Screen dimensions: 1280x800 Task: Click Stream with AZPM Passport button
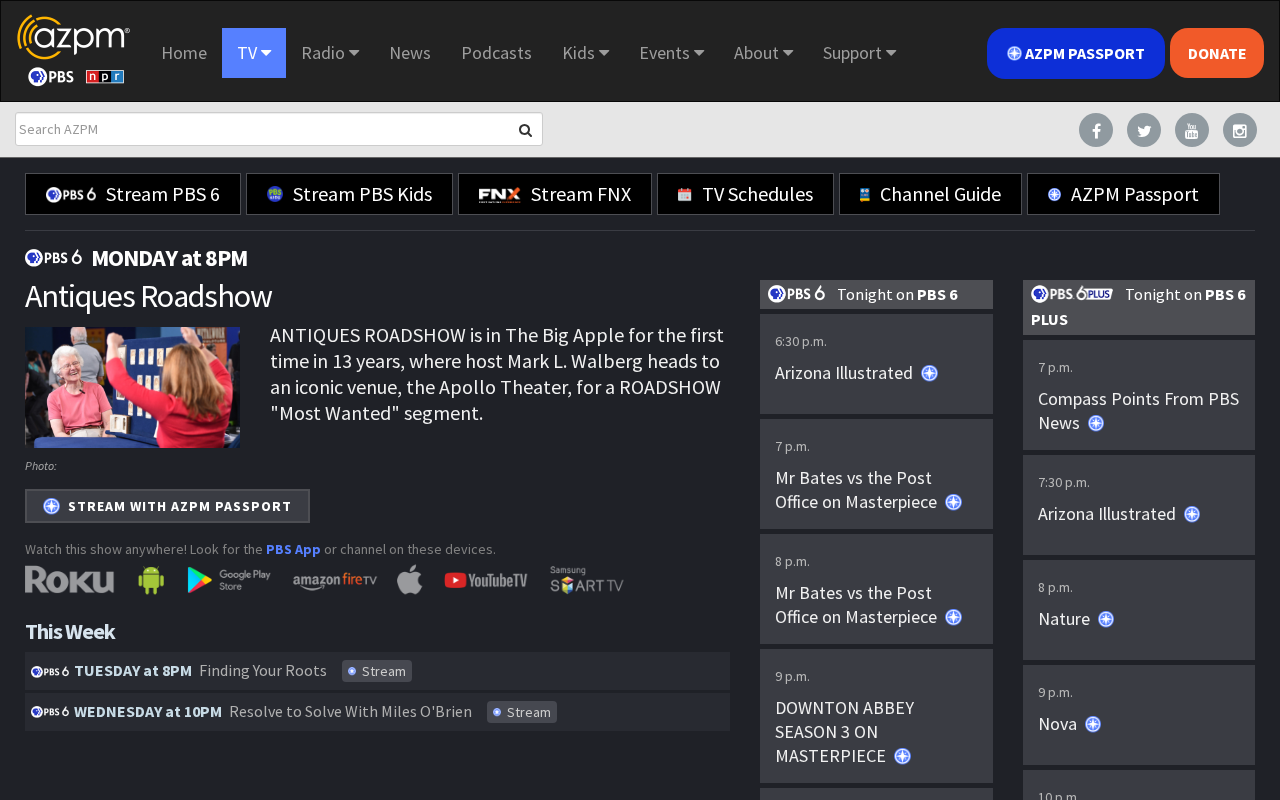click(x=167, y=506)
